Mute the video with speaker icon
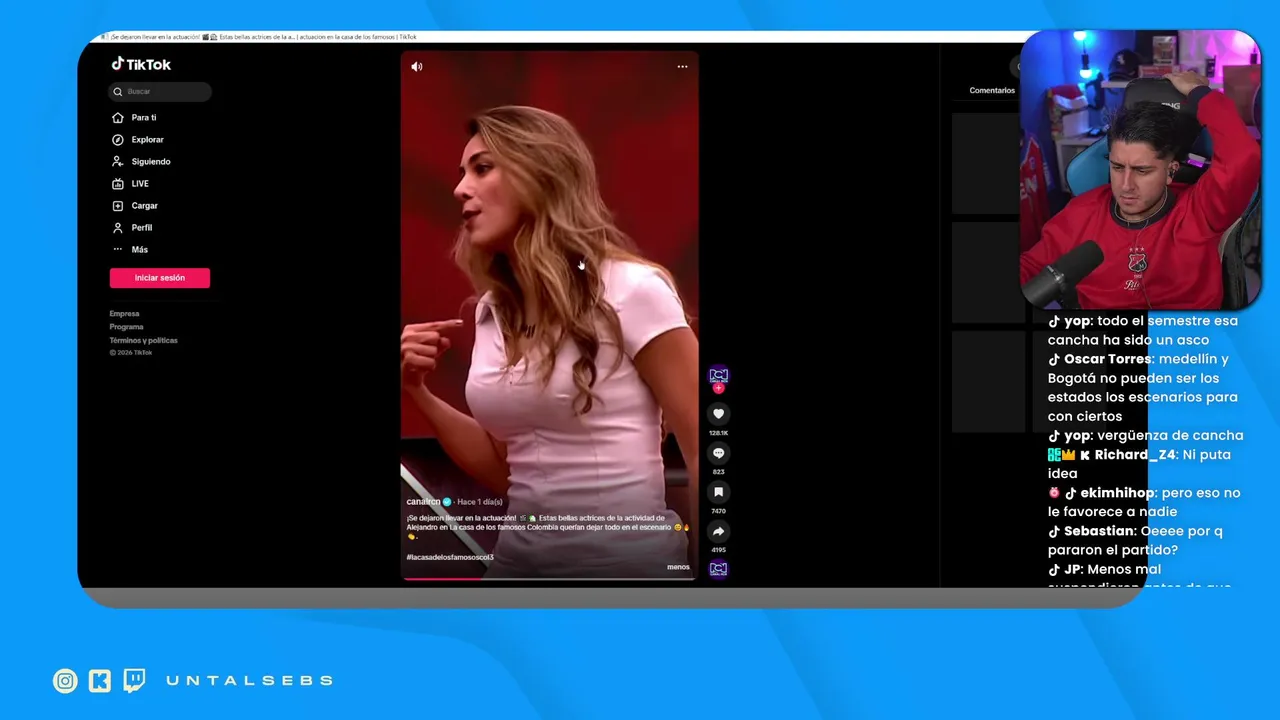The width and height of the screenshot is (1280, 720). point(417,67)
